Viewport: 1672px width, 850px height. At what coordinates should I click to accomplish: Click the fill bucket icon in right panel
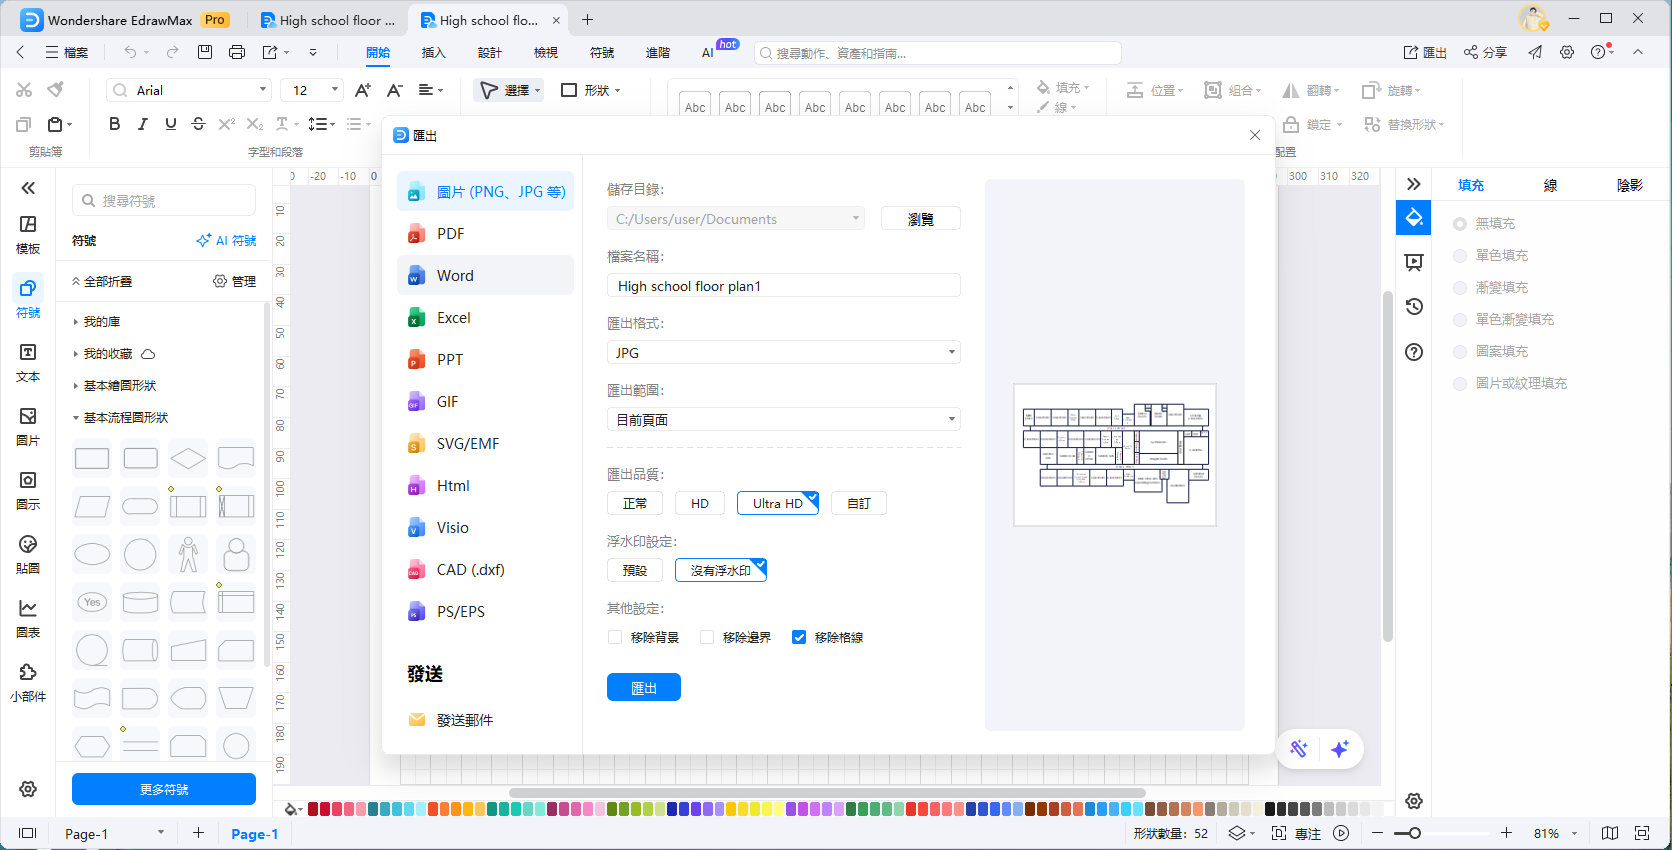click(1414, 218)
